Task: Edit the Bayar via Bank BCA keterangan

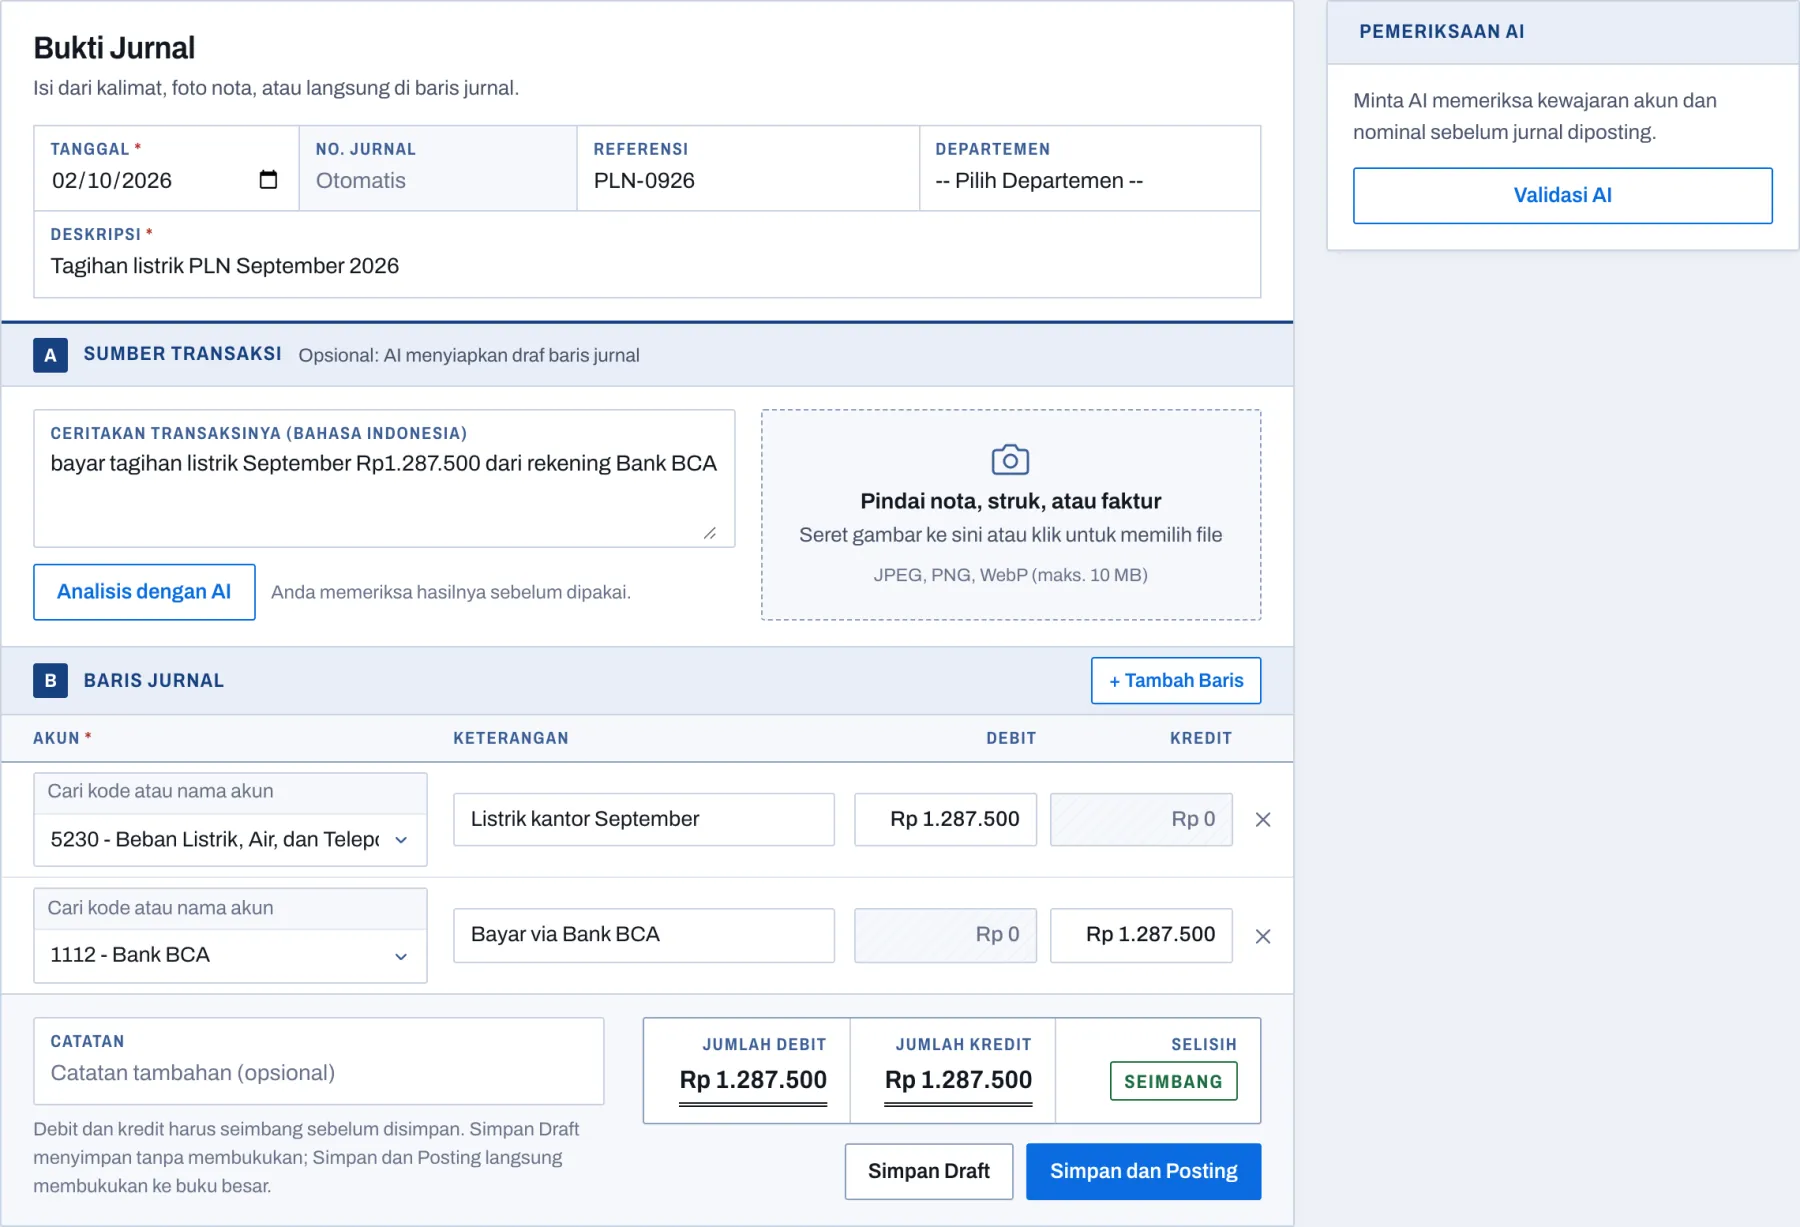Action: [x=644, y=936]
